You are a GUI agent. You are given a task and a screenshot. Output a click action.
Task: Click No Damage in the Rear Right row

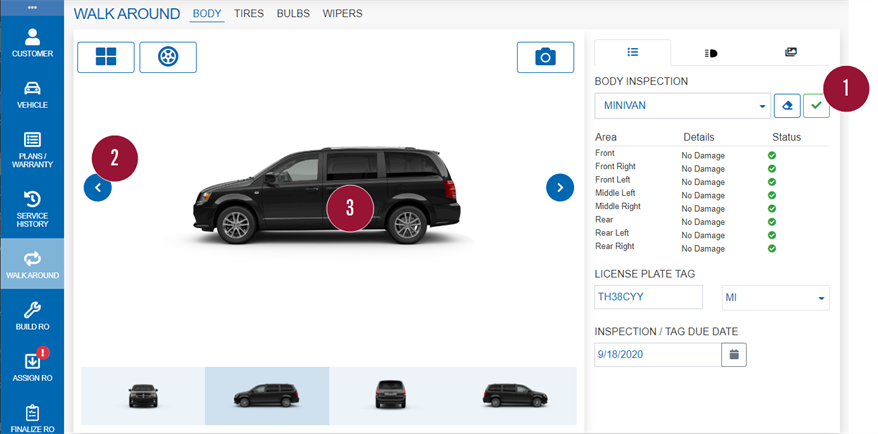[703, 249]
